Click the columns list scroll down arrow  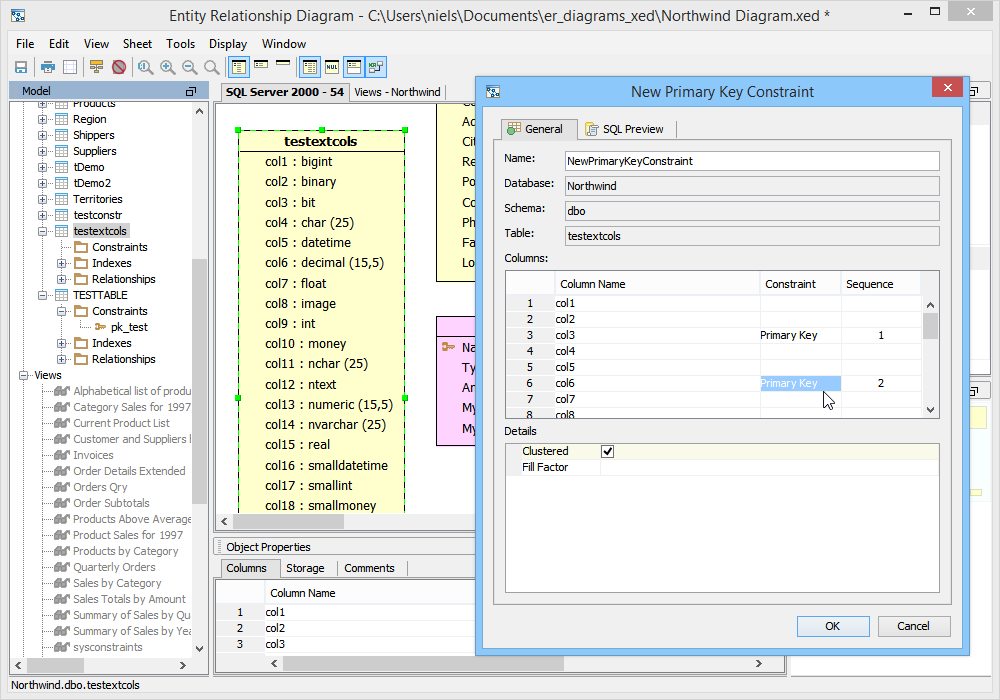(x=930, y=409)
